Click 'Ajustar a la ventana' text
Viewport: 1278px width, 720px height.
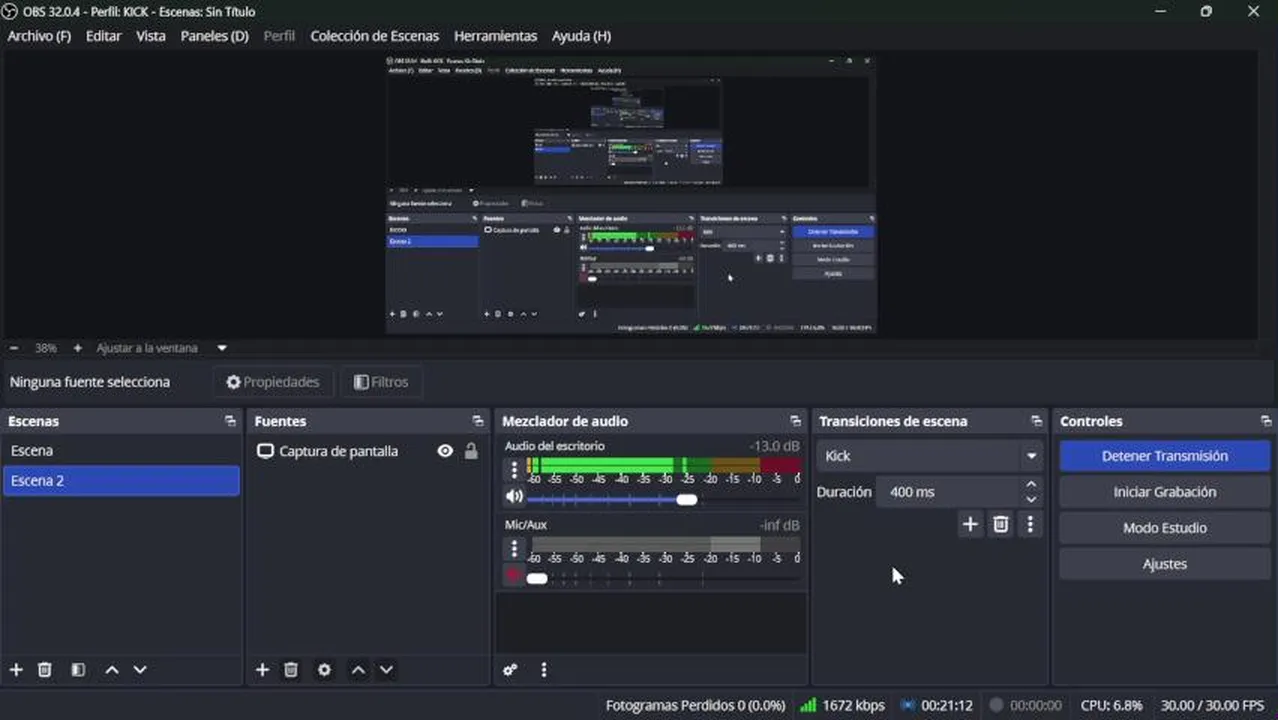147,348
